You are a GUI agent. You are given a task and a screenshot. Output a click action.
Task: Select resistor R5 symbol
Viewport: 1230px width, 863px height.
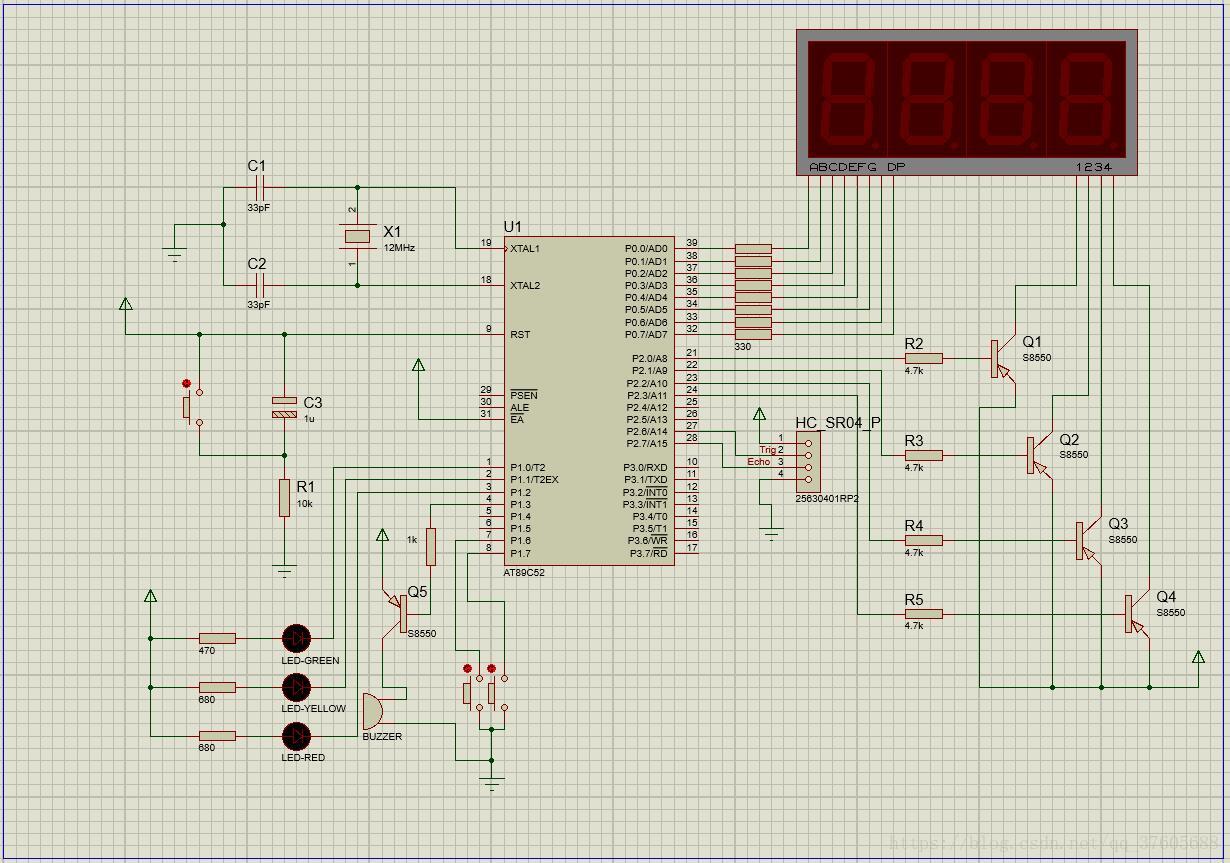923,613
